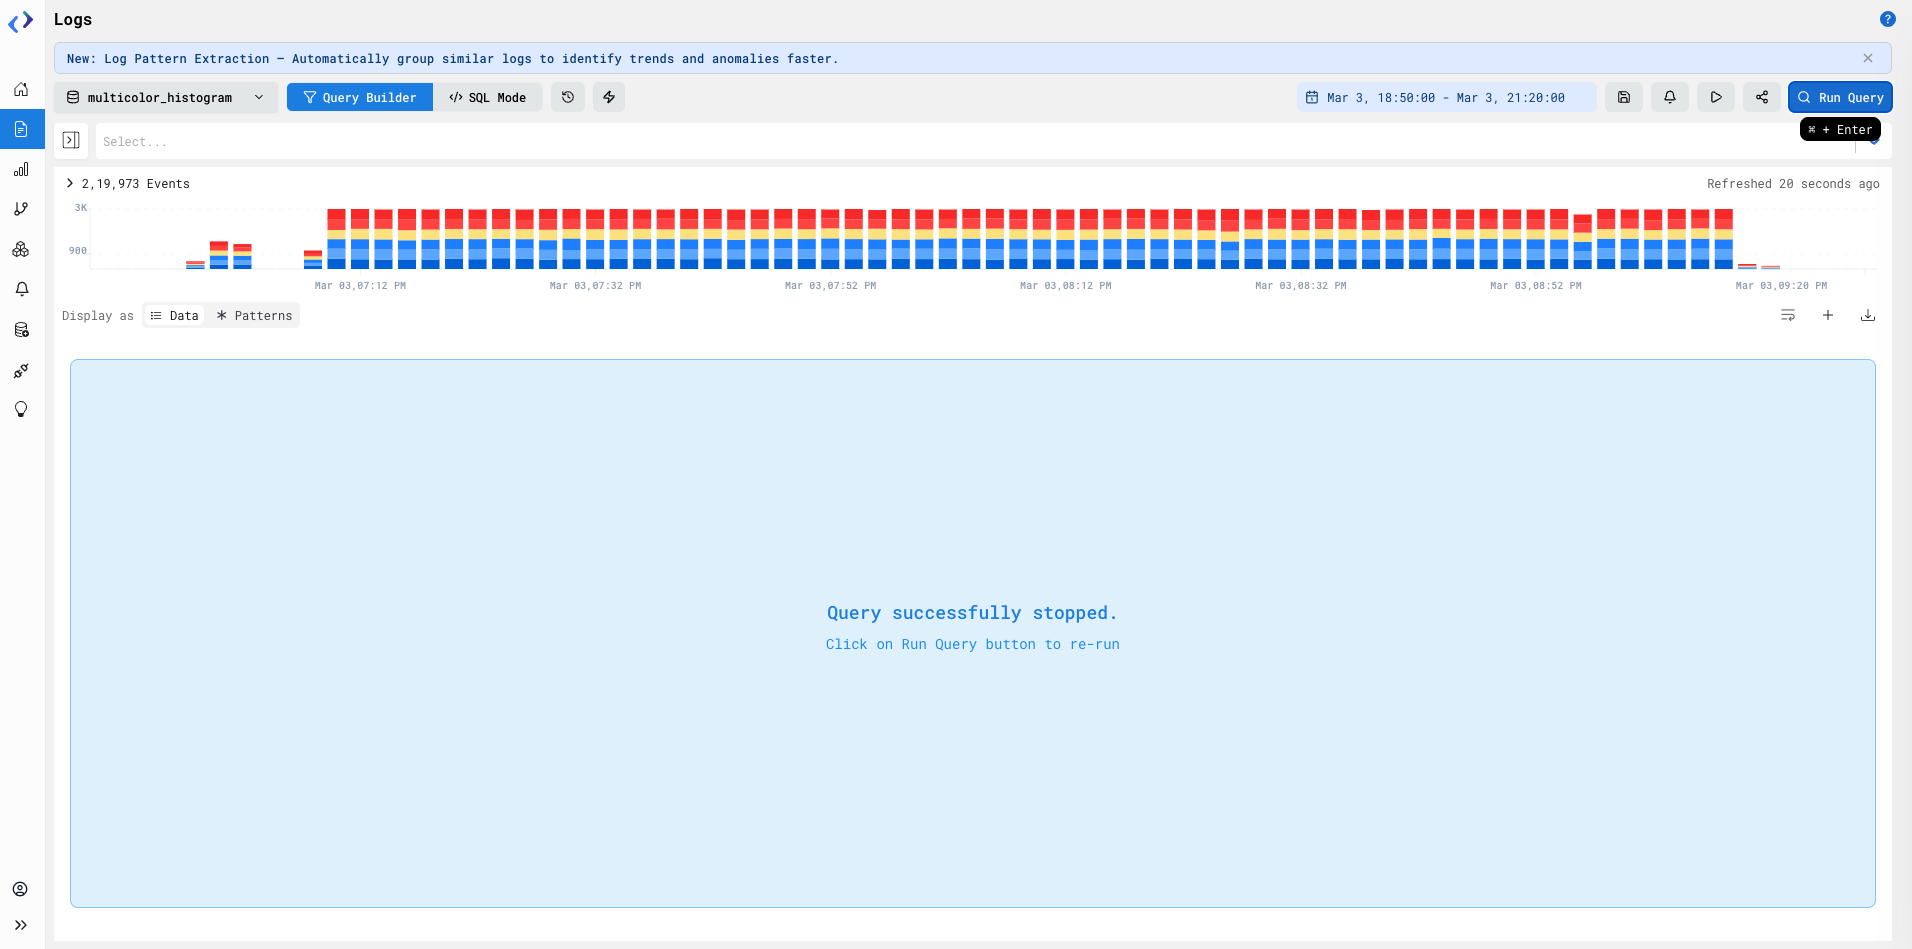Expand the 2,19,973 Events section
Viewport: 1912px width, 949px height.
coord(69,183)
